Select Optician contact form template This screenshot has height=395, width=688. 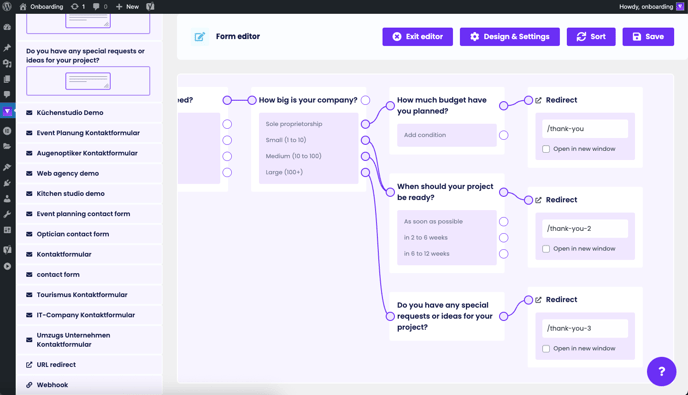pyautogui.click(x=89, y=234)
